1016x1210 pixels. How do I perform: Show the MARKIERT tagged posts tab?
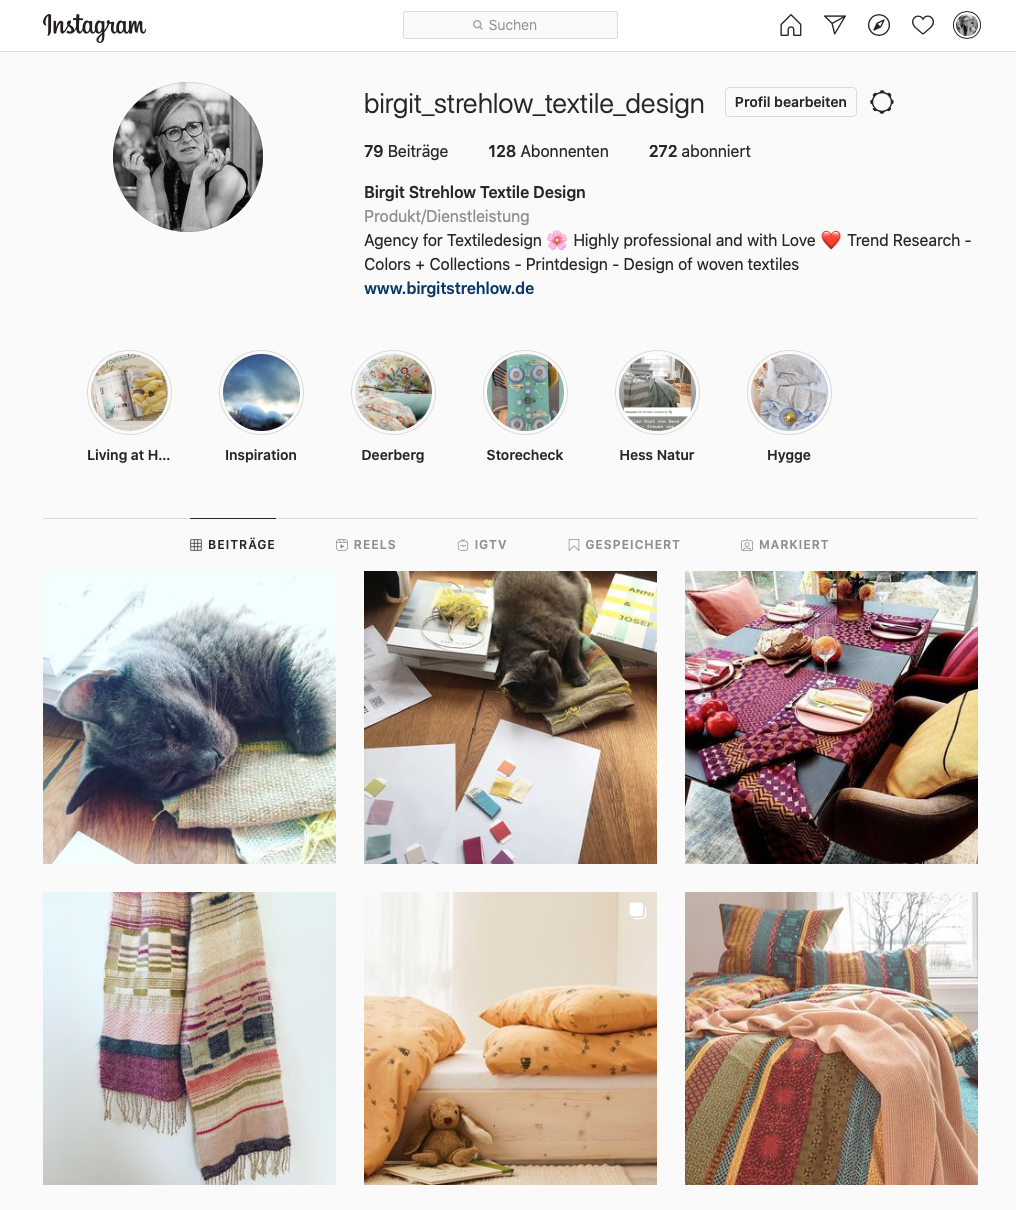pyautogui.click(x=785, y=545)
